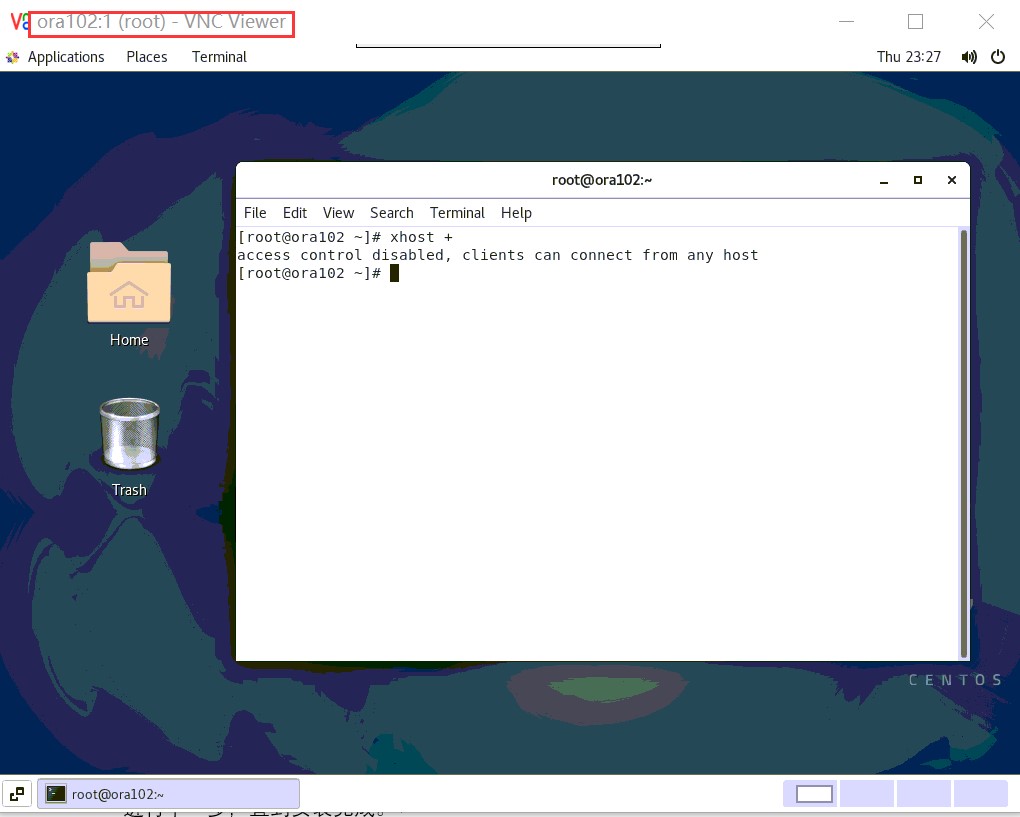Click the clock to open the calendar
Viewport: 1020px width, 817px height.
tap(909, 57)
